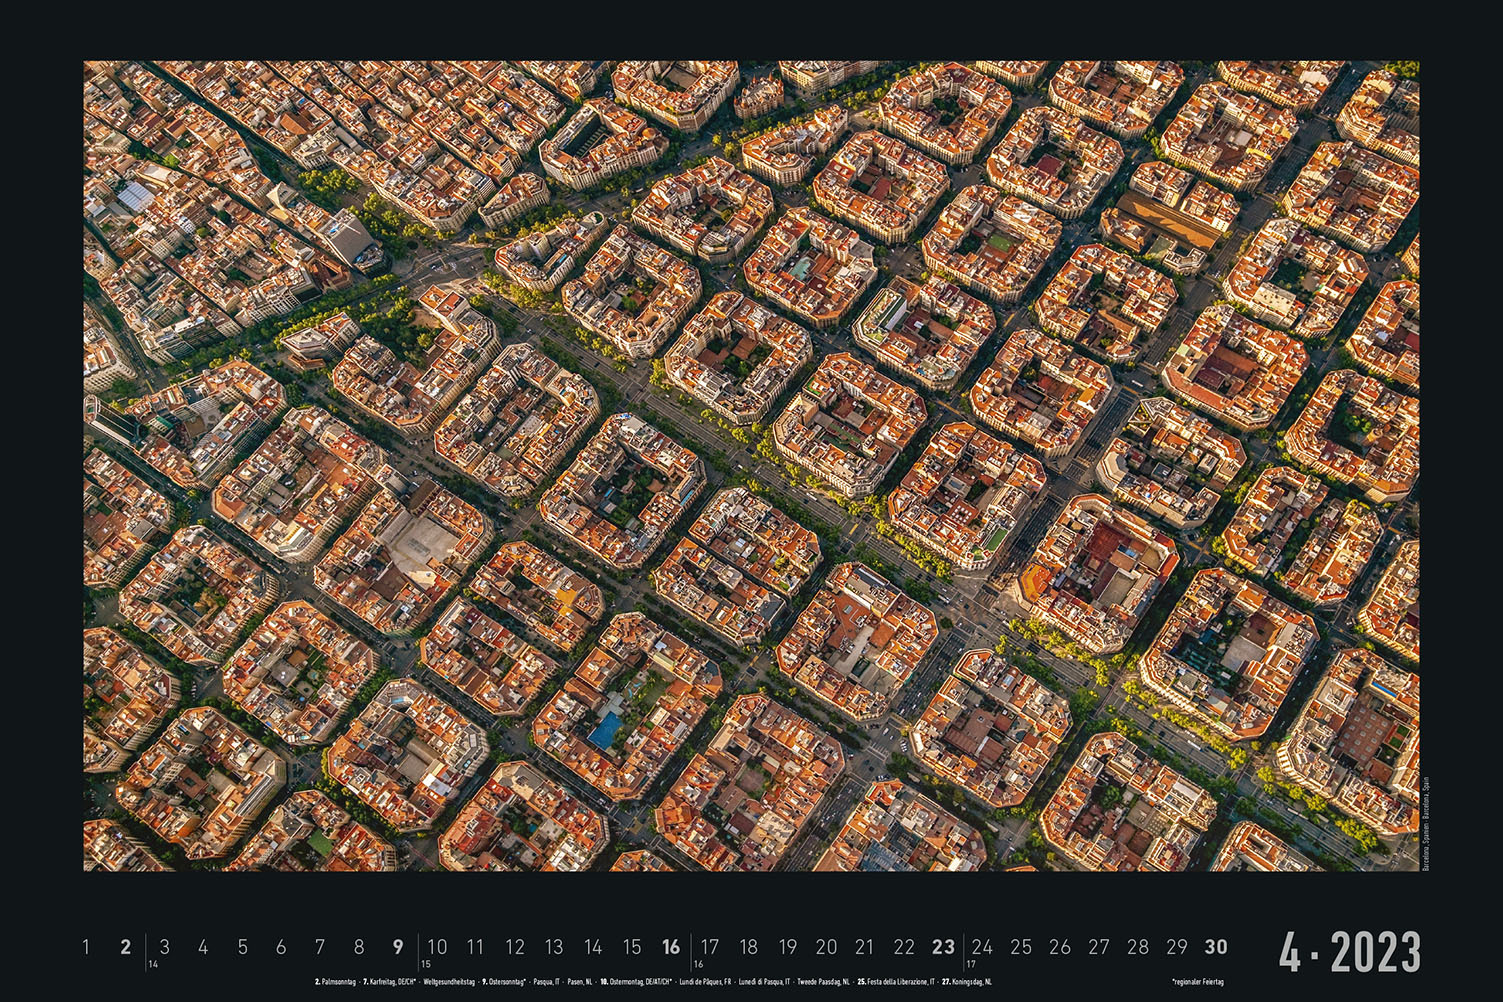Select day 28 in the calendar row
This screenshot has width=1503, height=1002.
(x=1138, y=946)
